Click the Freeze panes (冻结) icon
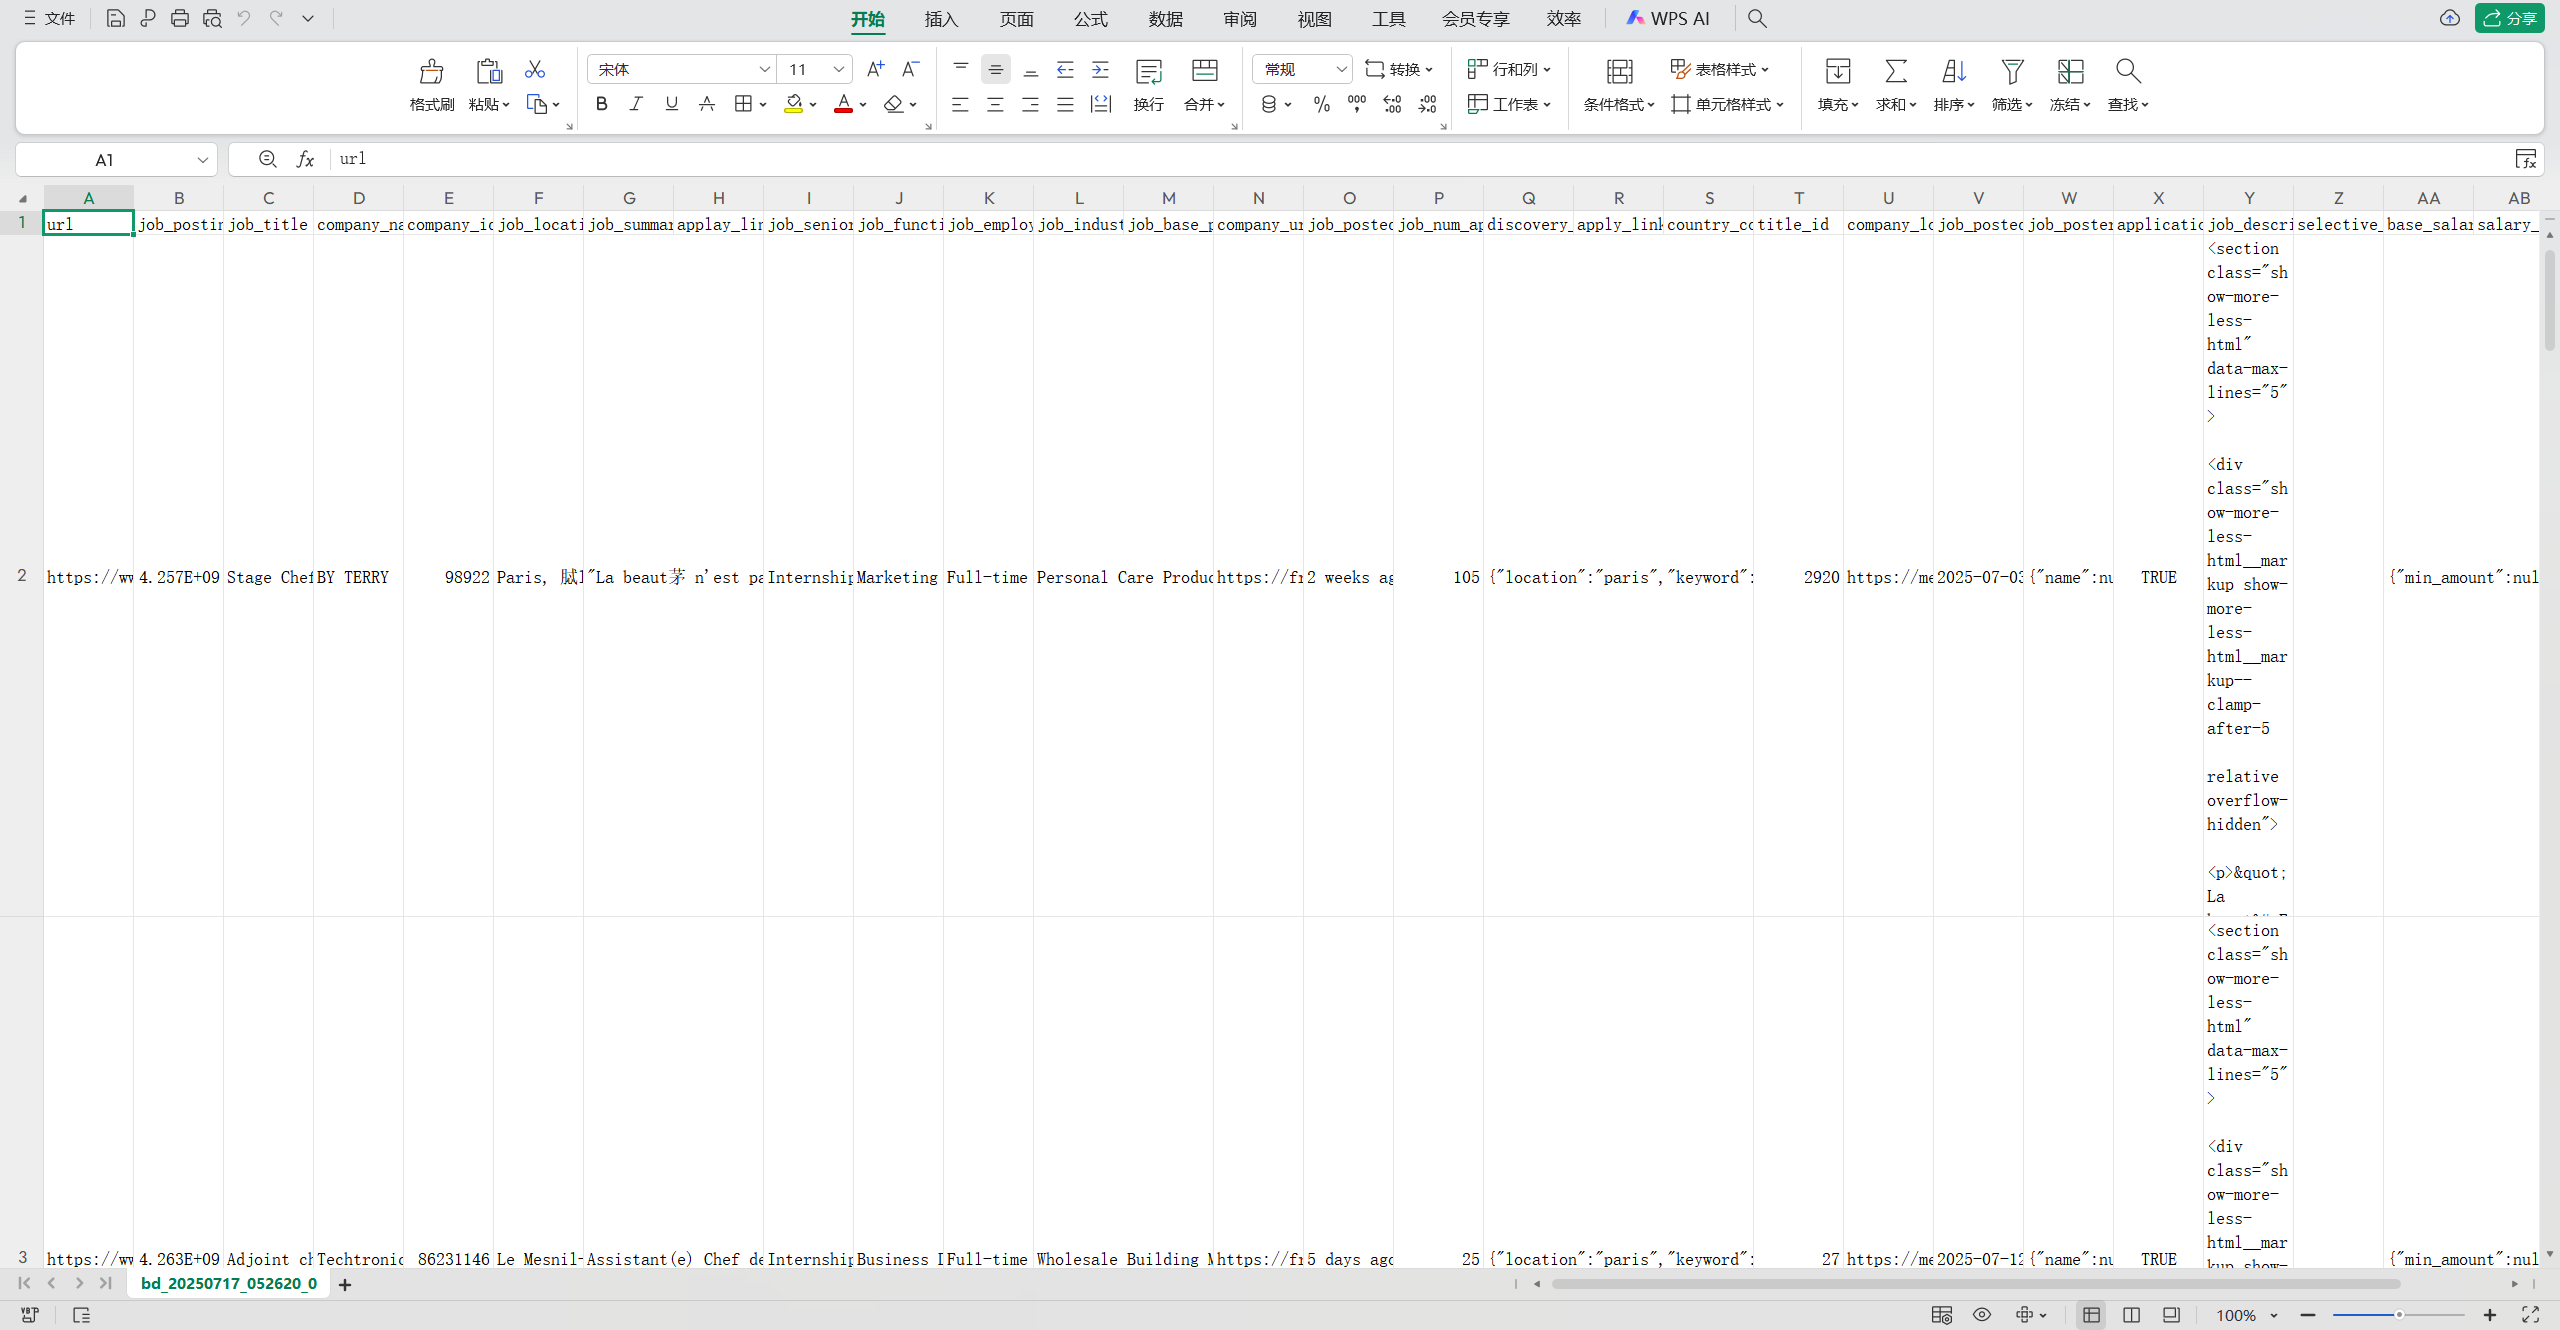The image size is (2560, 1330). coord(2070,72)
